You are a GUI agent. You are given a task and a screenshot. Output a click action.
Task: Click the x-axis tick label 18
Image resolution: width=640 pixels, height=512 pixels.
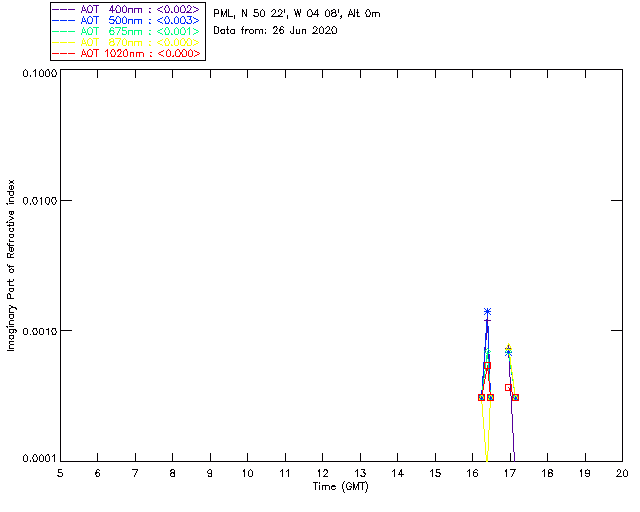(x=547, y=473)
